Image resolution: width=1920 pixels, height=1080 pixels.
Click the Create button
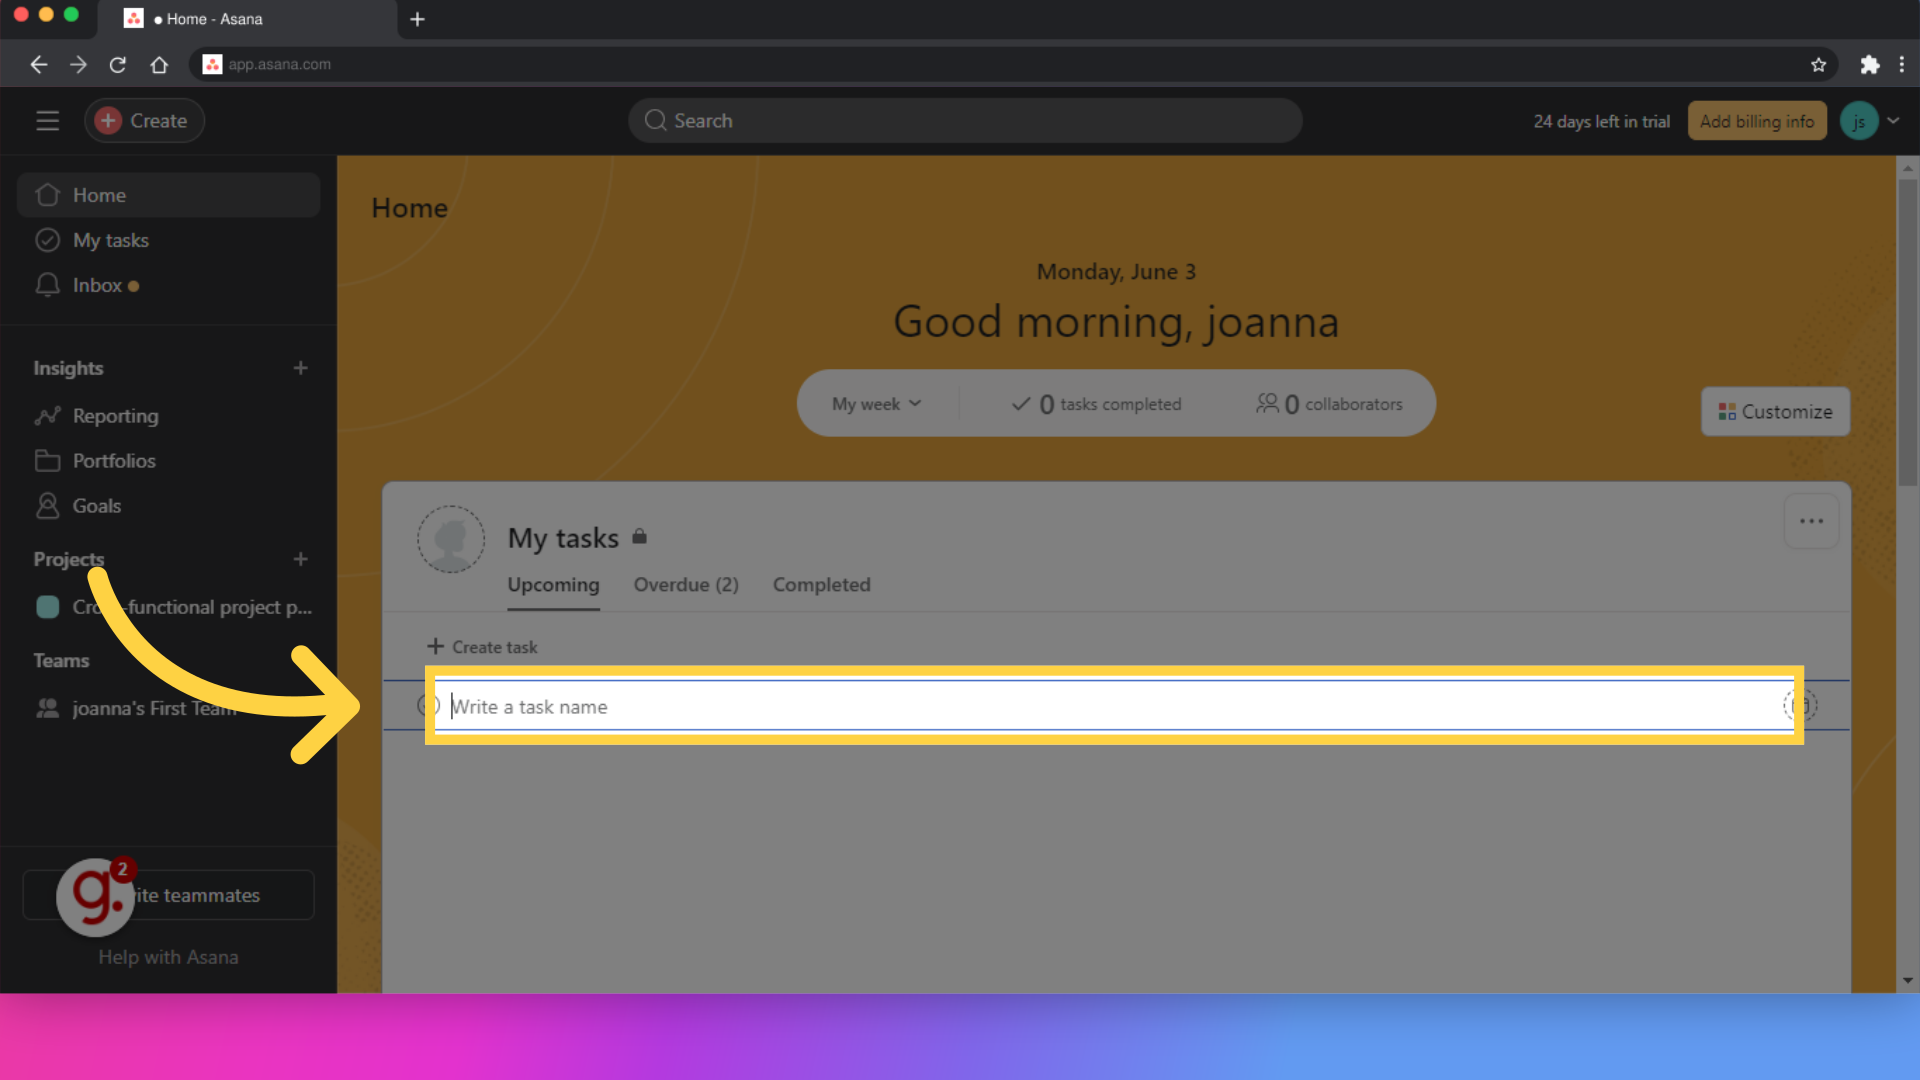(144, 121)
